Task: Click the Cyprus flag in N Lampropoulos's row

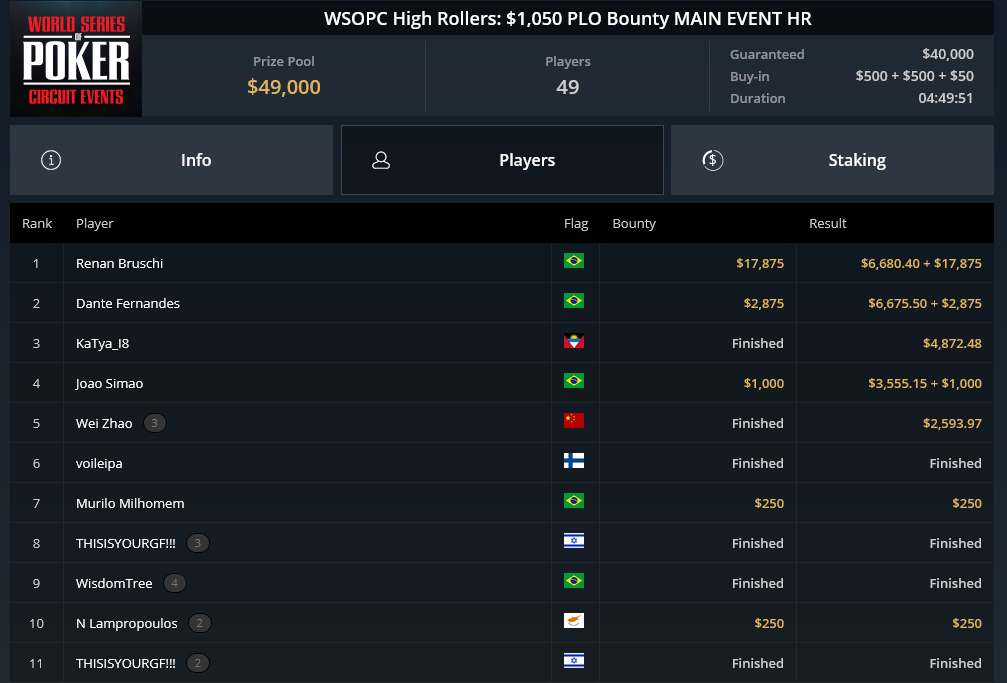Action: tap(574, 621)
